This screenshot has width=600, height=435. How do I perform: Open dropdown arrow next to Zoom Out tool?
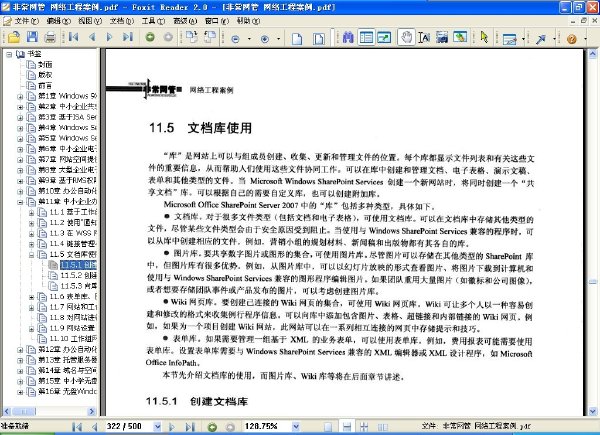(249, 39)
